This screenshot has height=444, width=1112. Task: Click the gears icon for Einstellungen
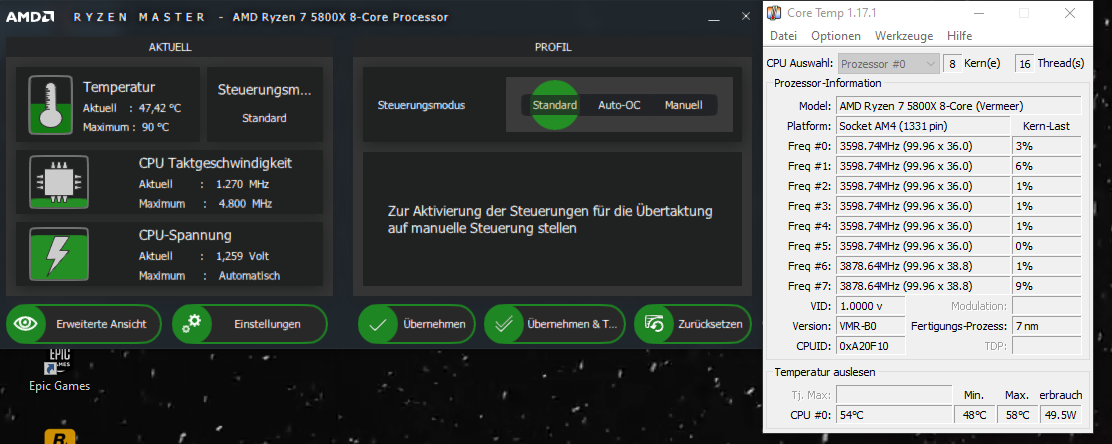pyautogui.click(x=191, y=324)
